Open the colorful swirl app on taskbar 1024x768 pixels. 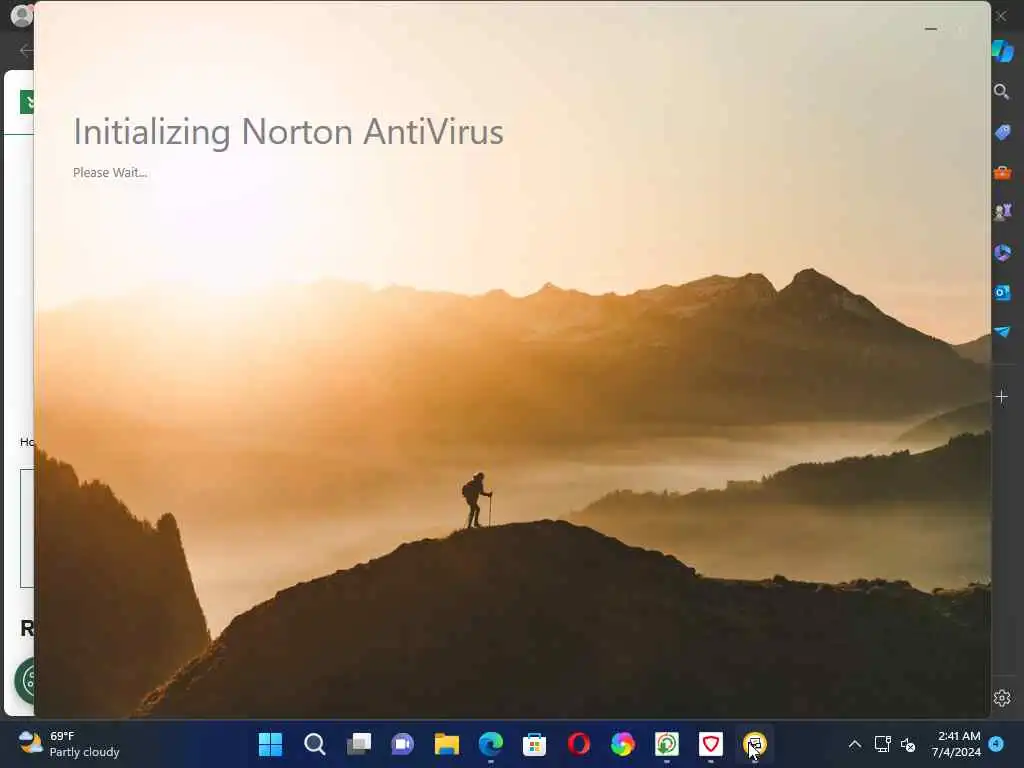pyautogui.click(x=622, y=744)
